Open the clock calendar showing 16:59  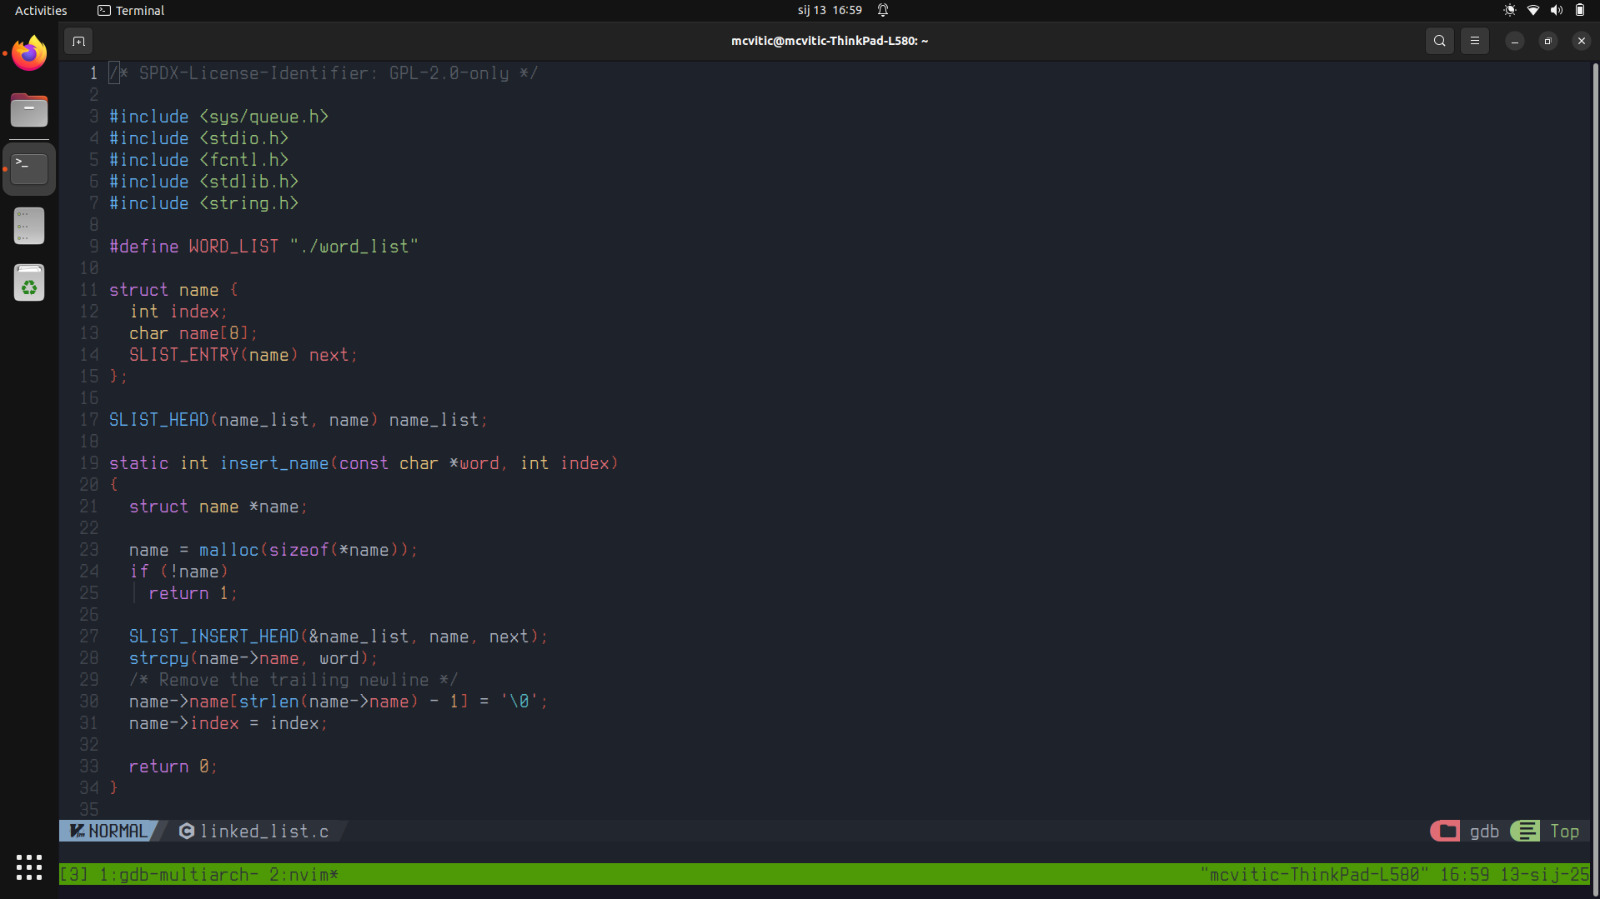pyautogui.click(x=829, y=10)
